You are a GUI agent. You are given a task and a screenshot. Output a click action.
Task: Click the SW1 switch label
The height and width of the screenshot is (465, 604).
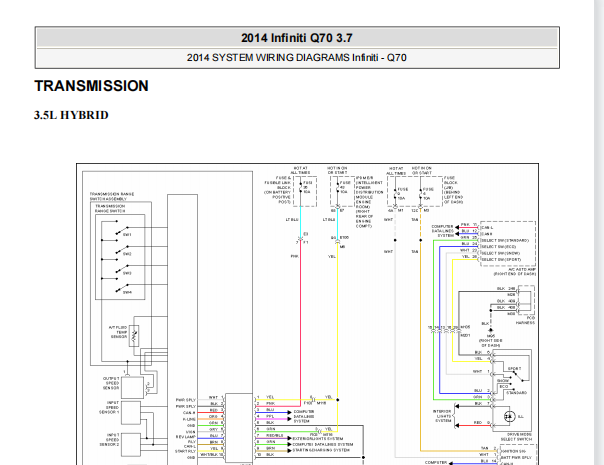click(x=127, y=235)
